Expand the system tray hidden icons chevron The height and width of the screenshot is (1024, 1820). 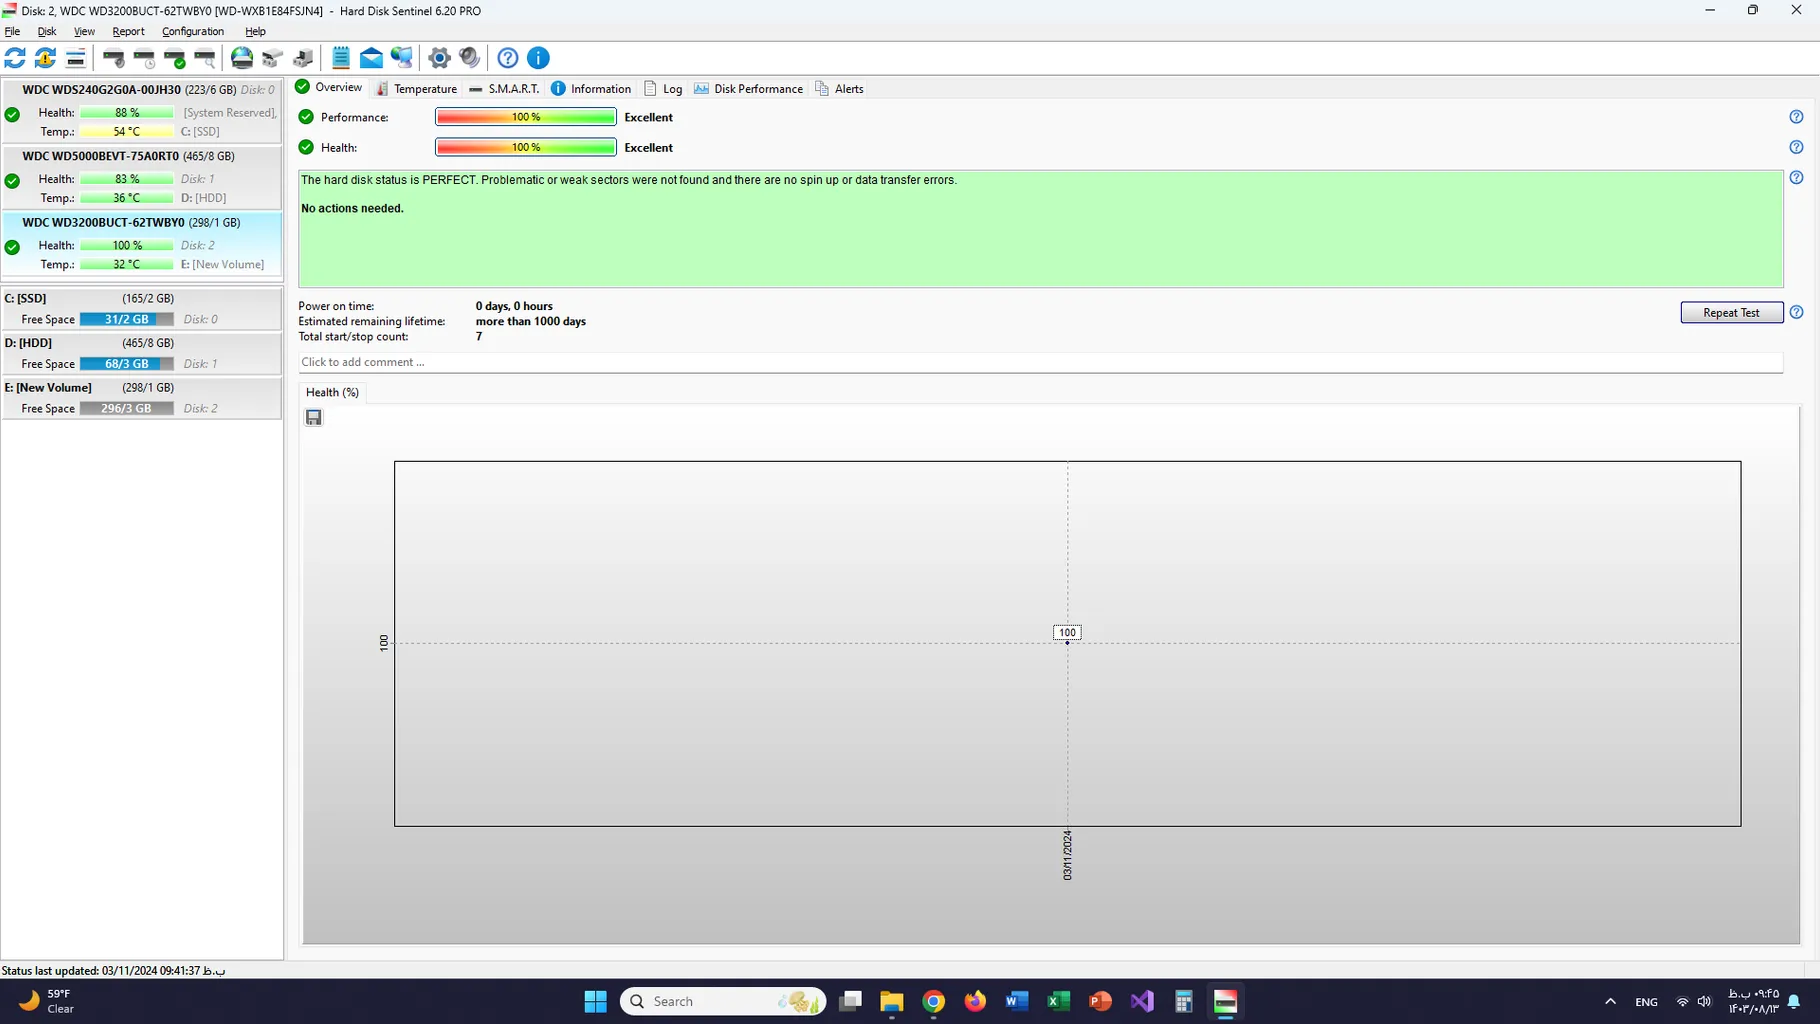pos(1610,1001)
